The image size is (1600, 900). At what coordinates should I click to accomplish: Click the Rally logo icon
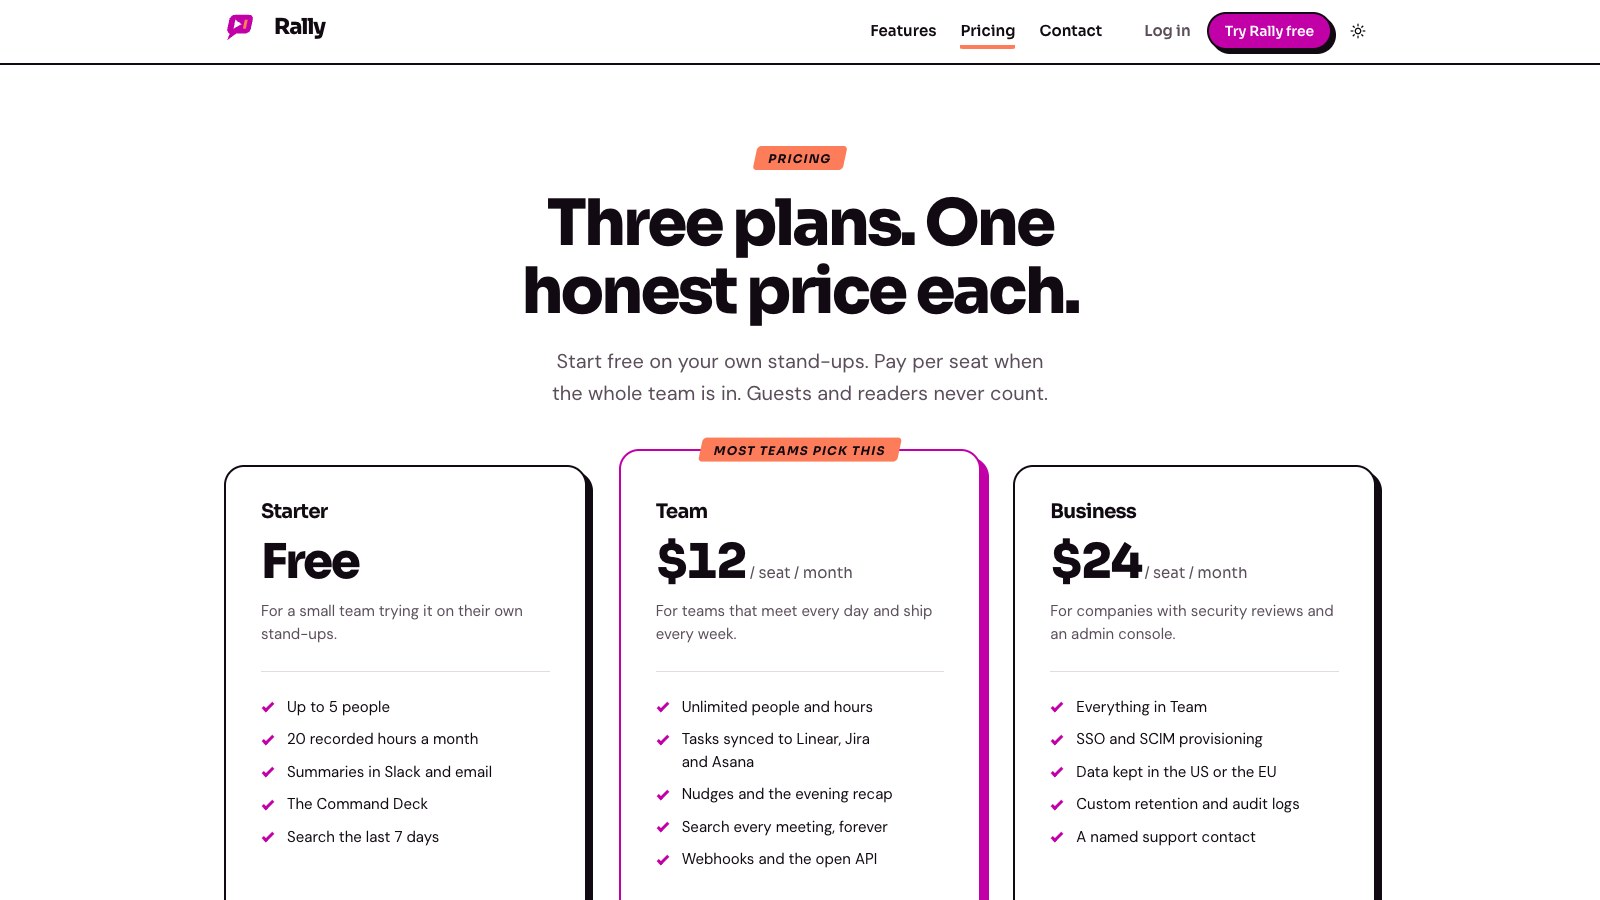tap(240, 27)
